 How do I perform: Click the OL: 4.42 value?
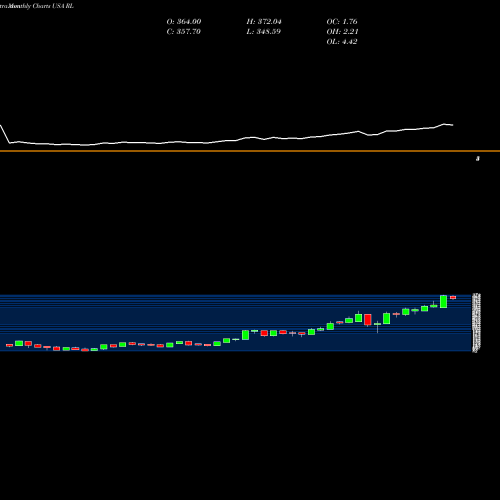tap(342, 42)
